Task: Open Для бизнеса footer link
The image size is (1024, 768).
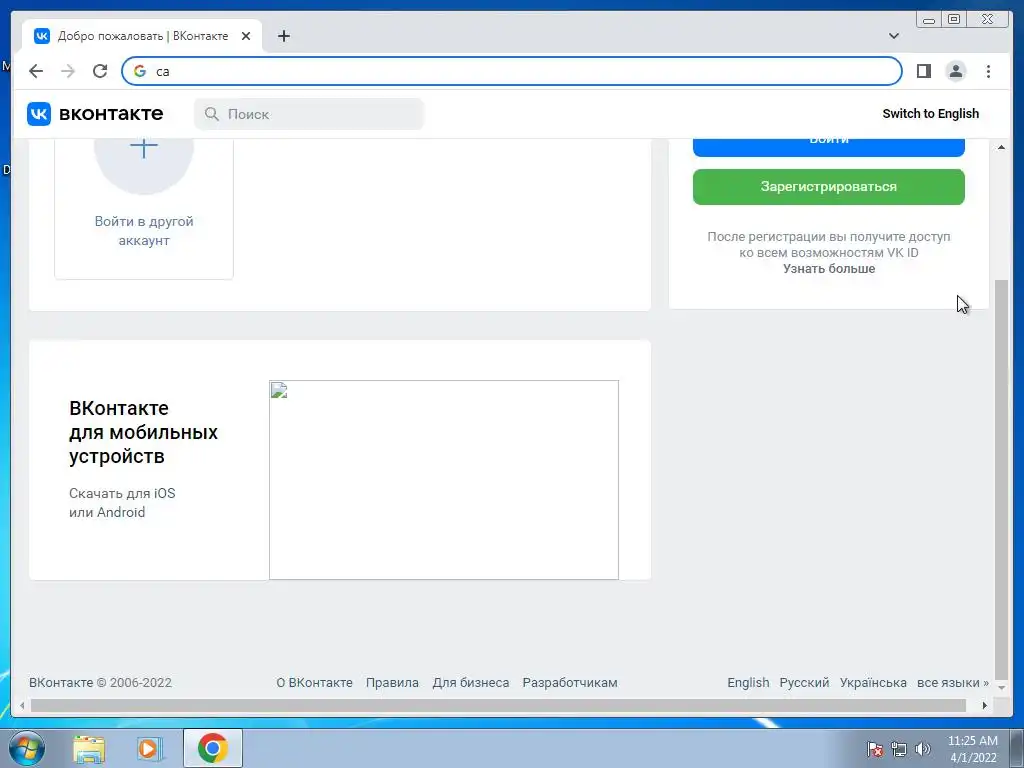Action: coord(470,682)
